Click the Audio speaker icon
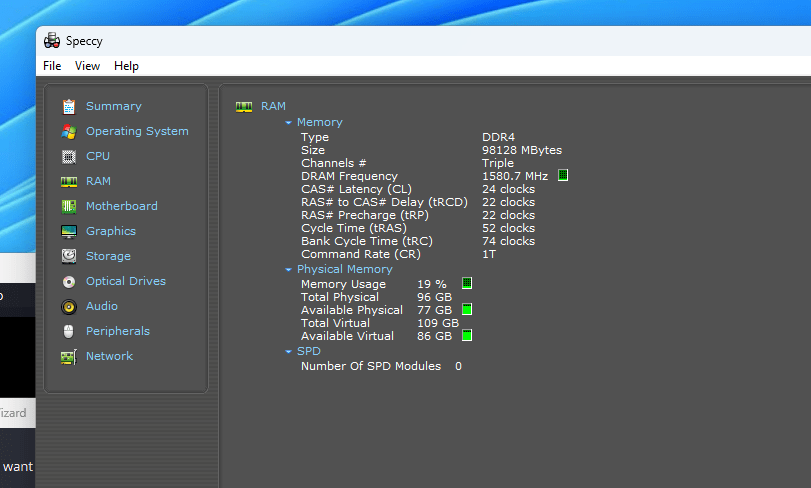Screen dimensions: 811x488 69,307
